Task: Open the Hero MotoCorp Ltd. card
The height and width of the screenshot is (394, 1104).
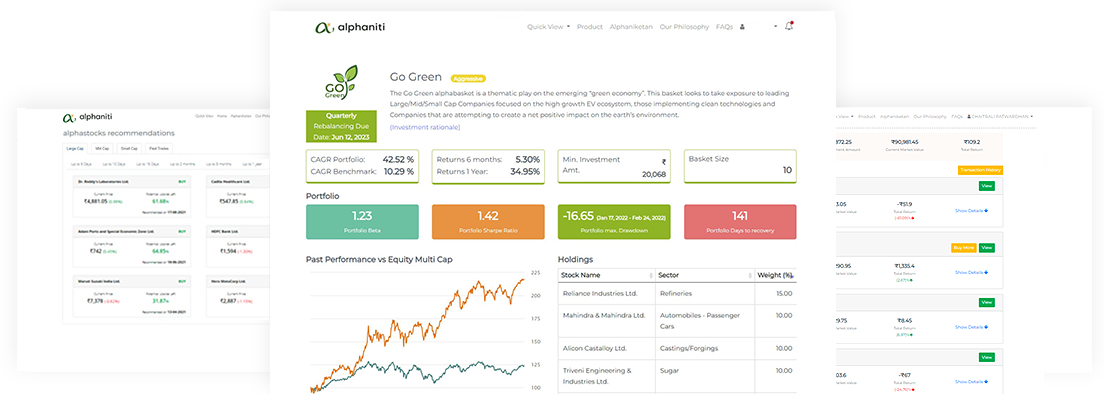Action: point(239,296)
